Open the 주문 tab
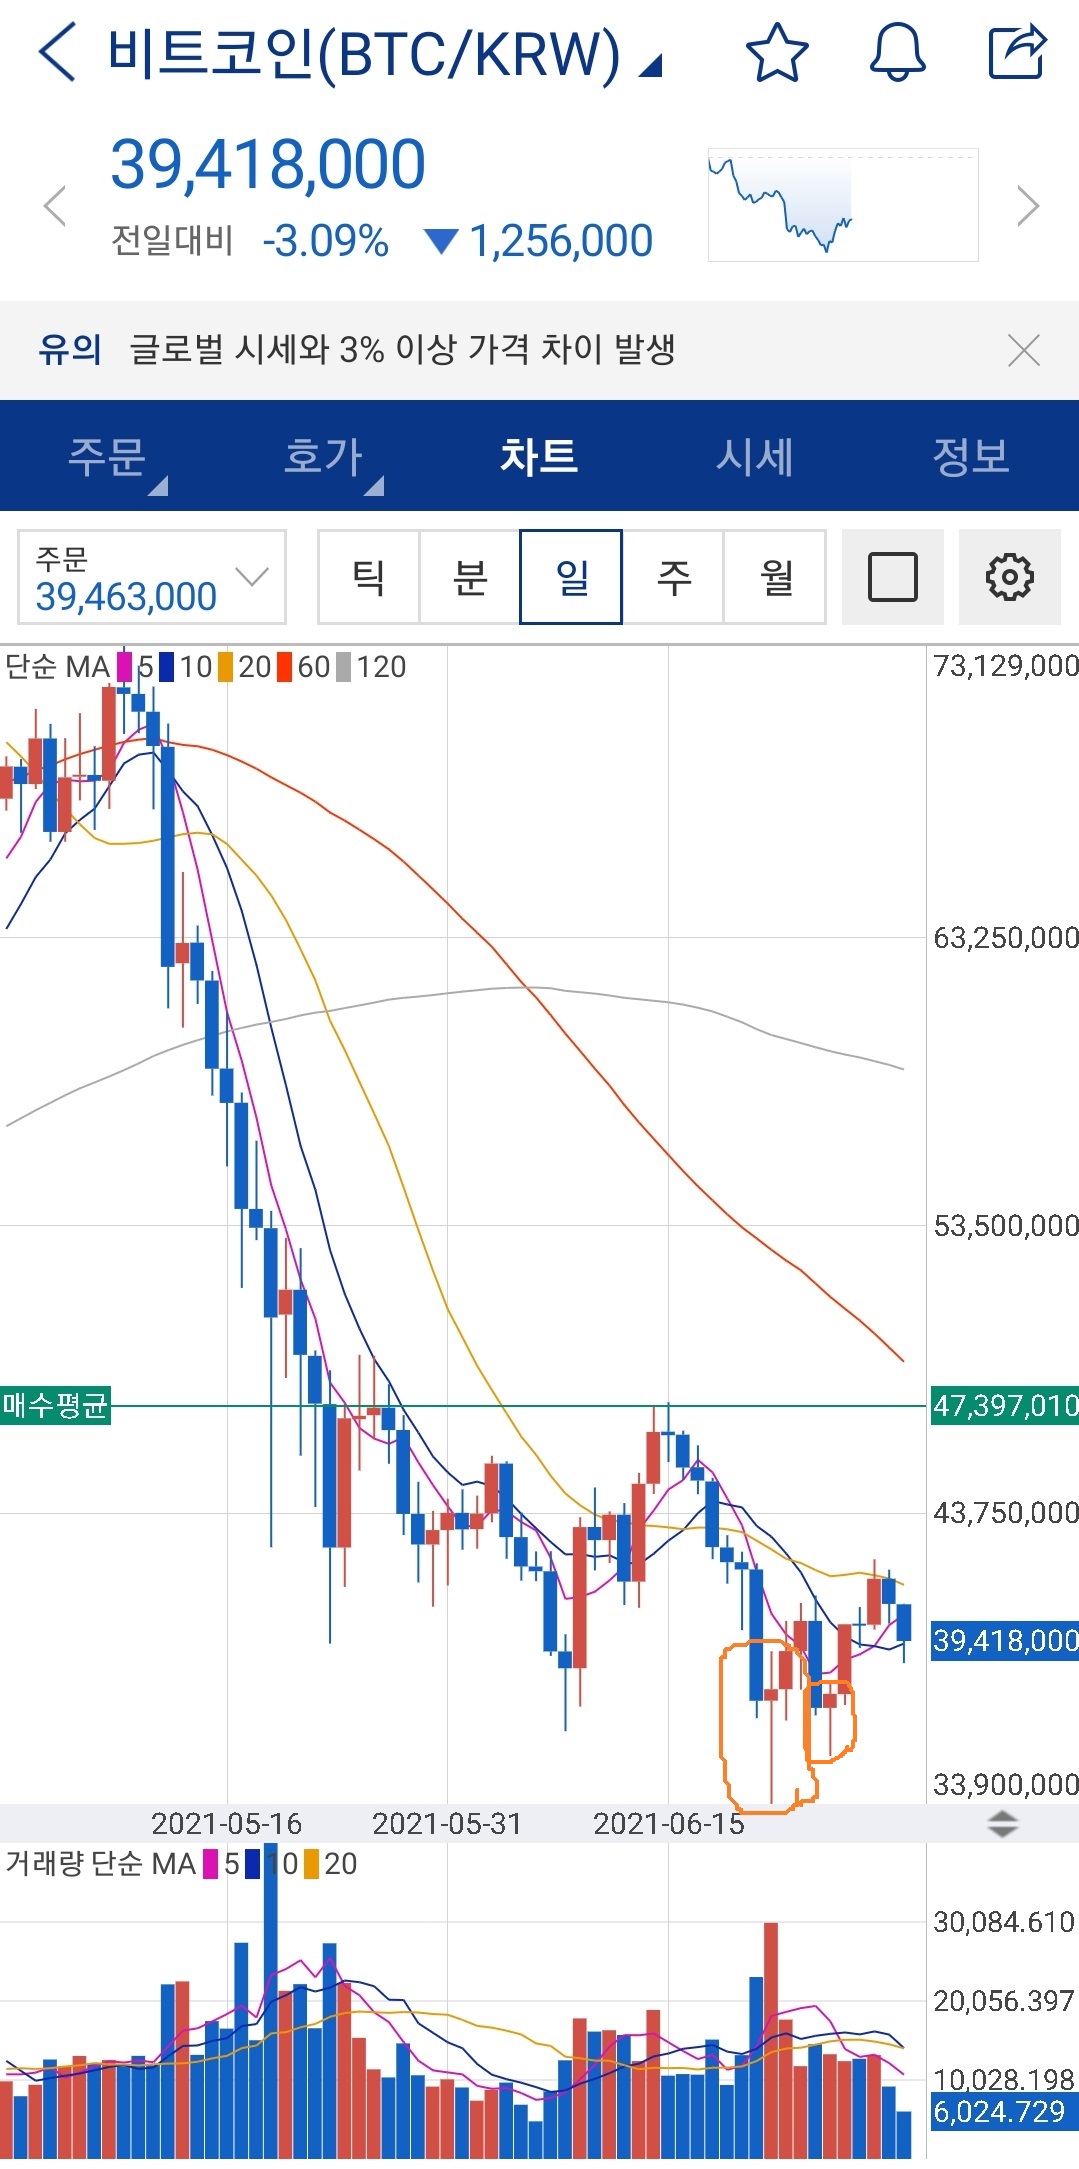Image resolution: width=1079 pixels, height=2169 pixels. (108, 456)
